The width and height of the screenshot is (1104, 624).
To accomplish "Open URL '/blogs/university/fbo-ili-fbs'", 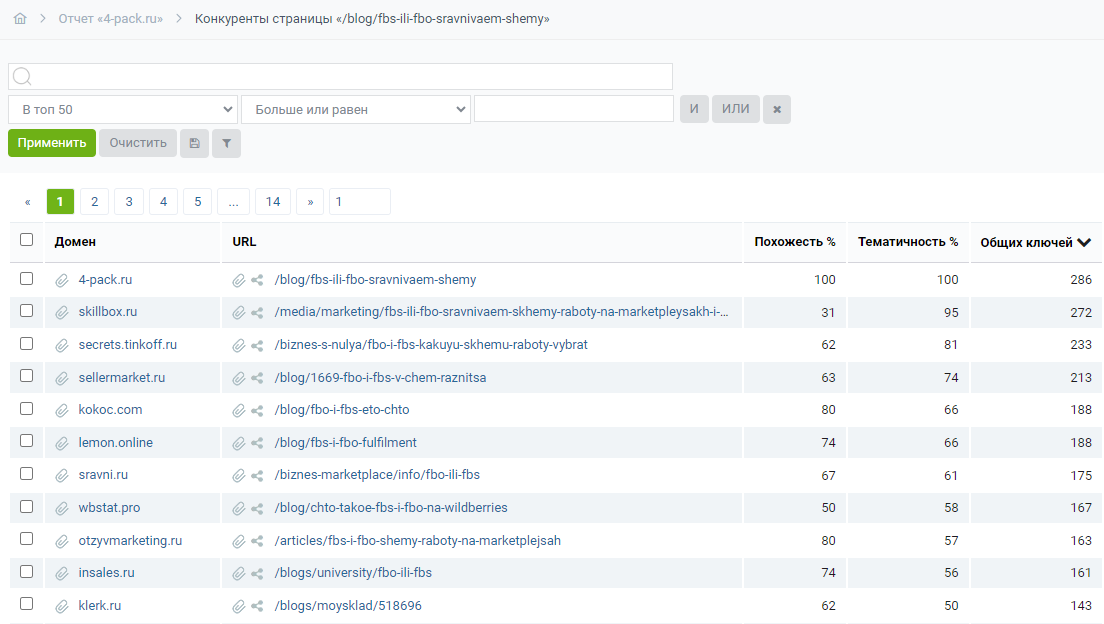I will 353,573.
